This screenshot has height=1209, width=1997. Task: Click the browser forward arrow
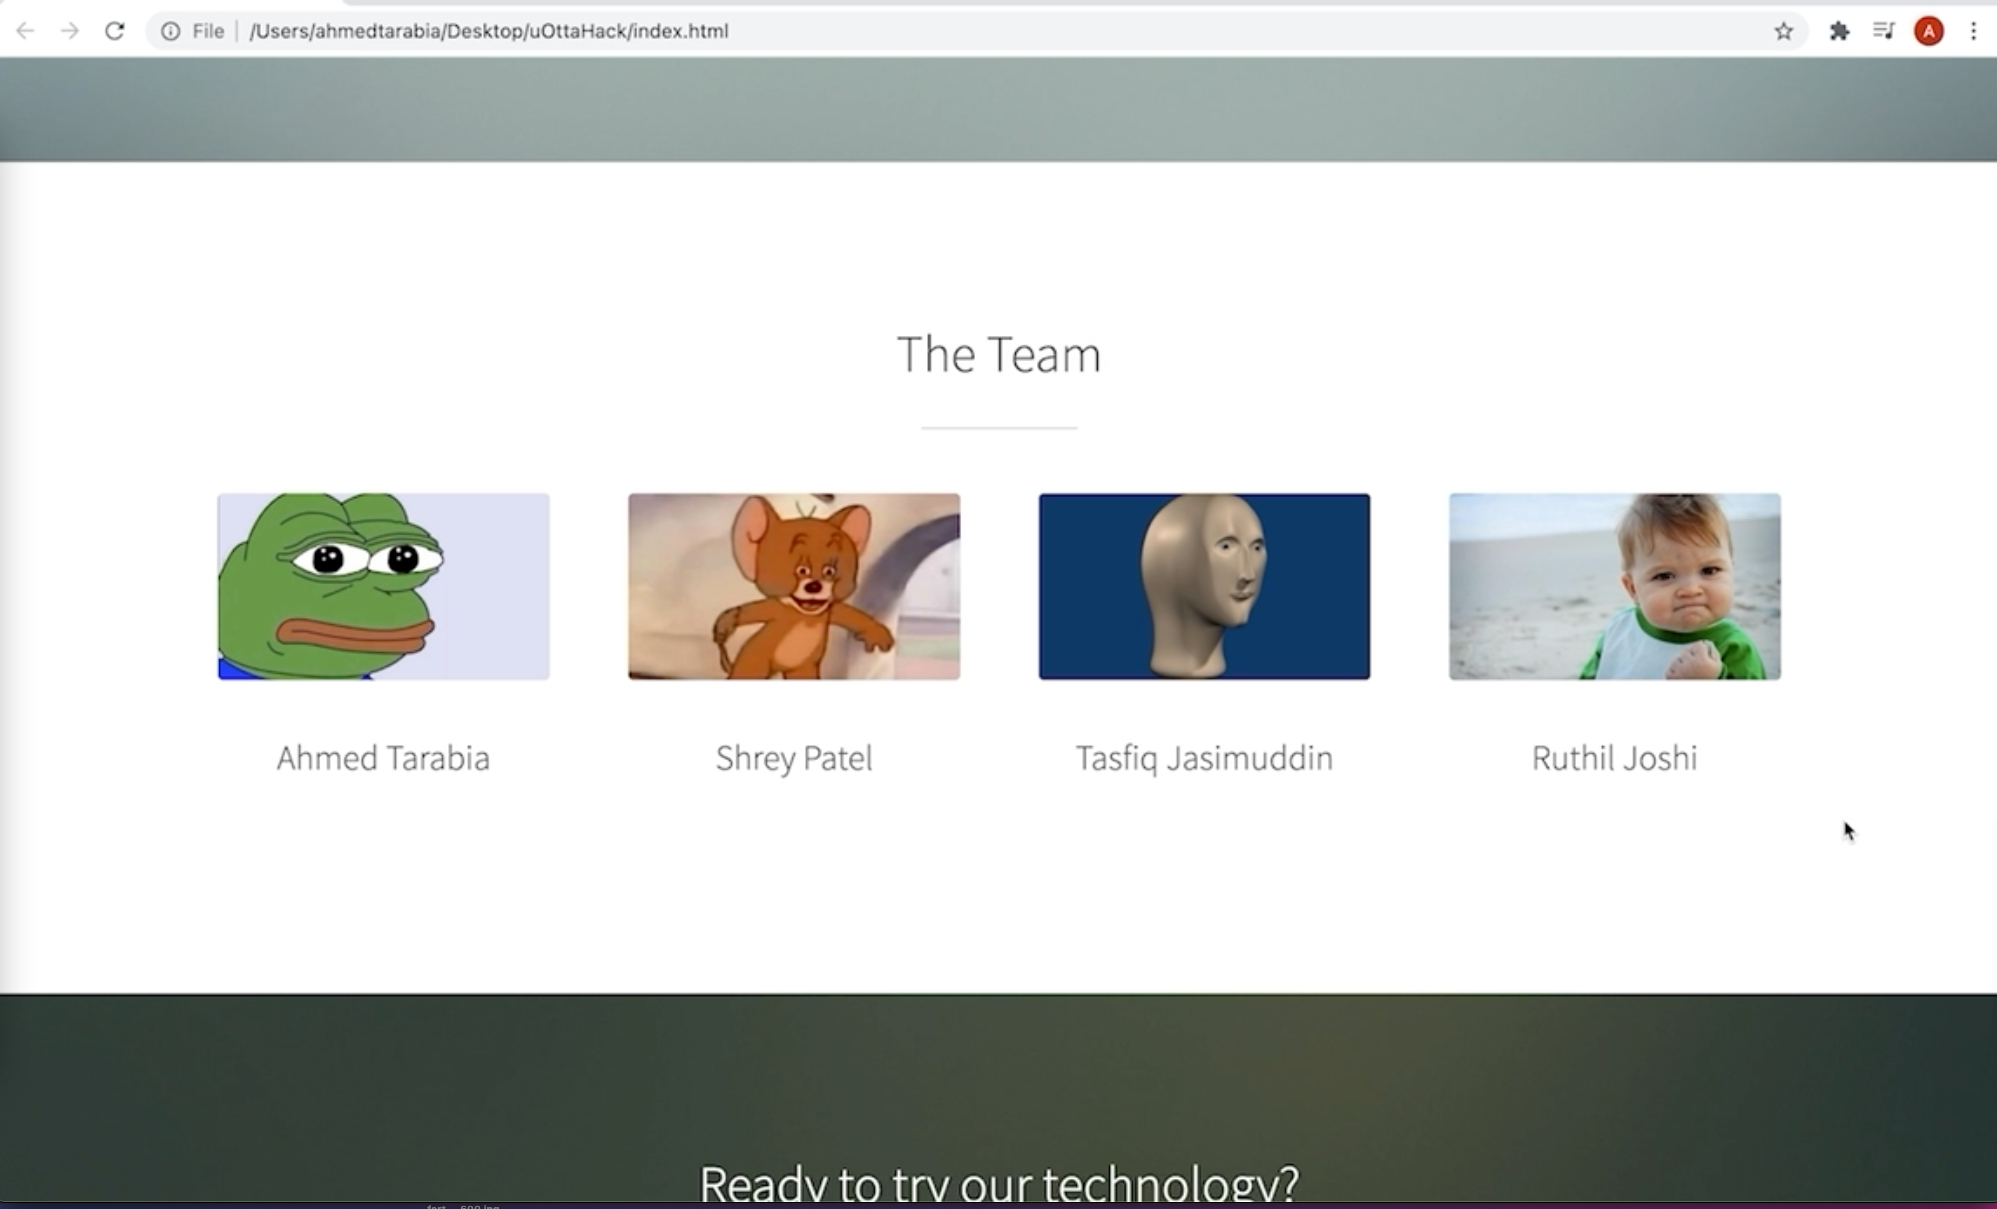(x=70, y=31)
